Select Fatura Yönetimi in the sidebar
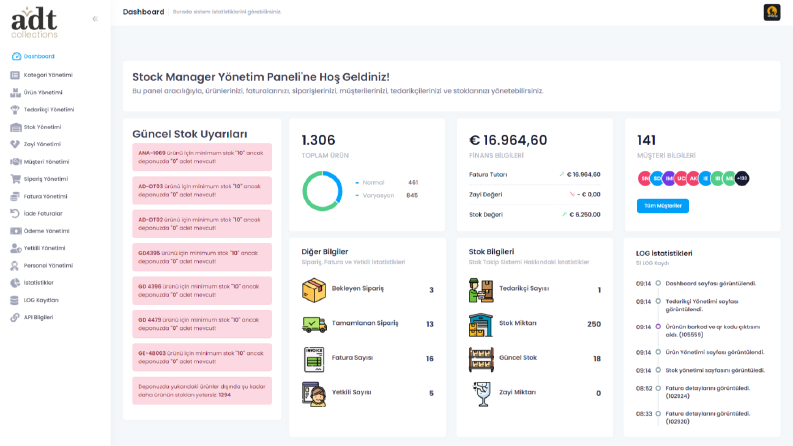Viewport: 793px width, 446px height. (x=45, y=196)
